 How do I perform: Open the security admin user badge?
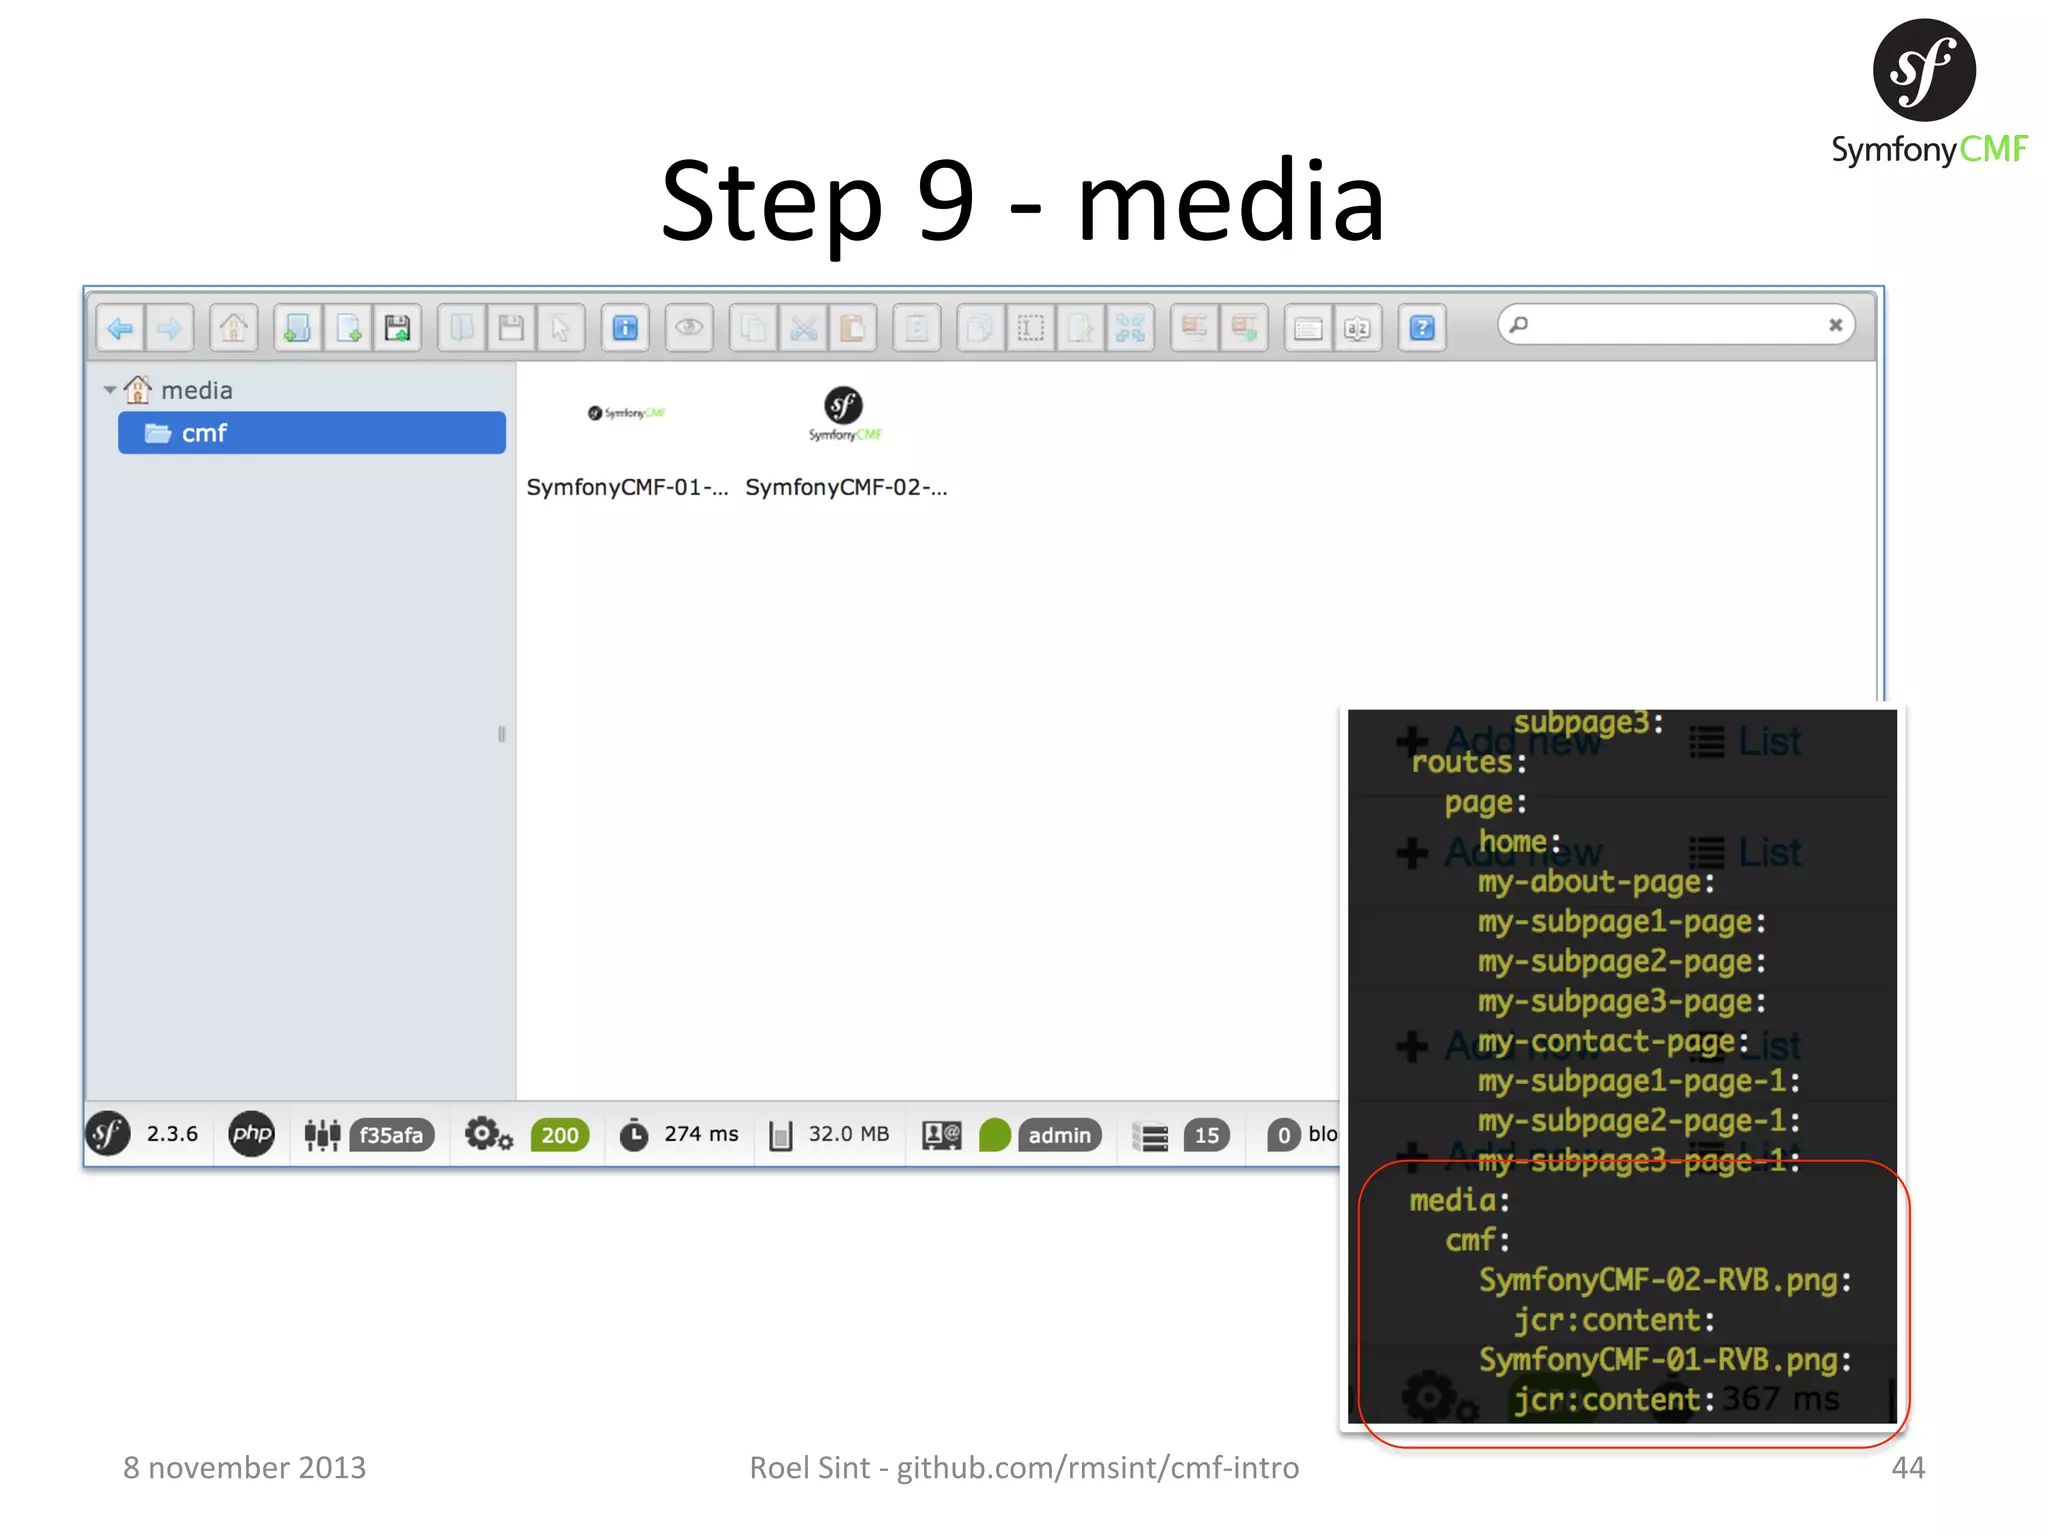pos(1060,1135)
